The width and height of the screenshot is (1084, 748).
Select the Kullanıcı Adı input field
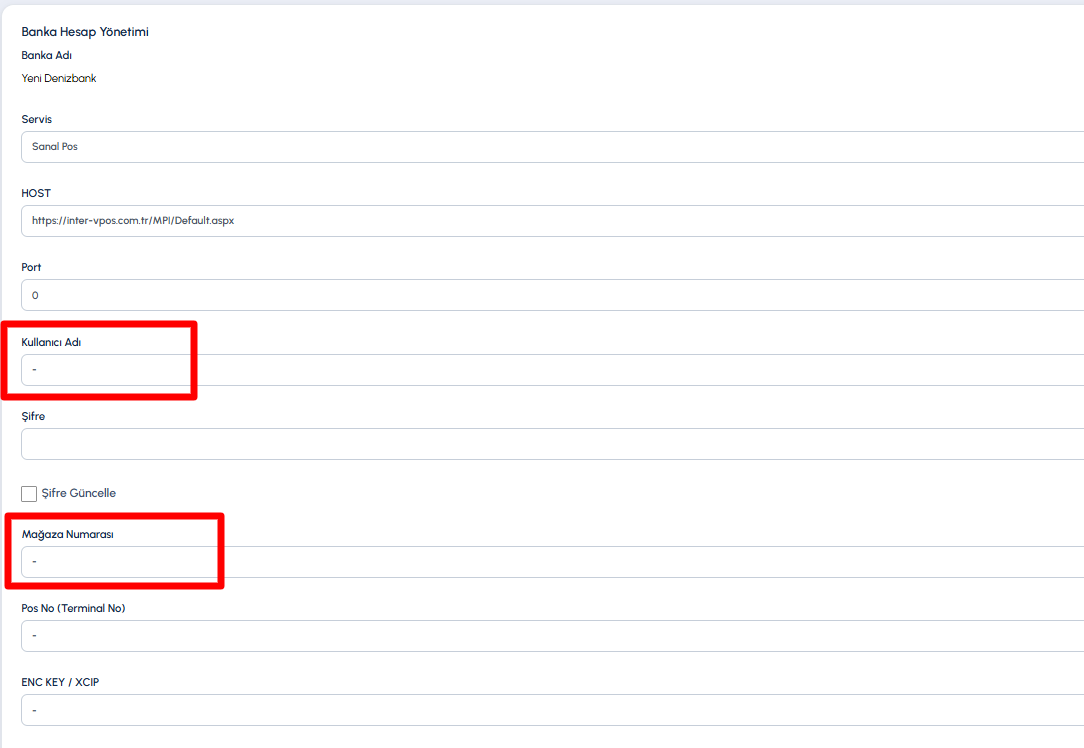pos(552,370)
